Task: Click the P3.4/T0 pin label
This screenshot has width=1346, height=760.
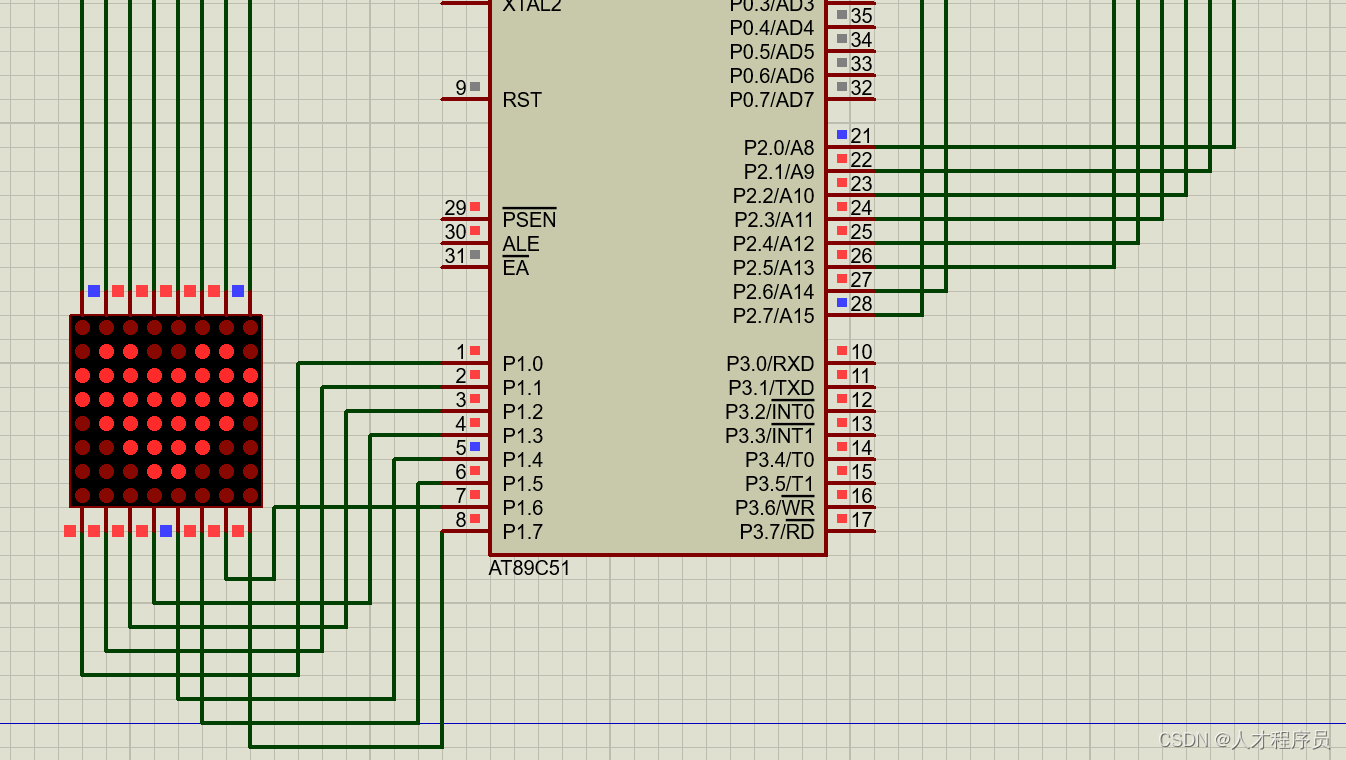Action: pos(780,460)
